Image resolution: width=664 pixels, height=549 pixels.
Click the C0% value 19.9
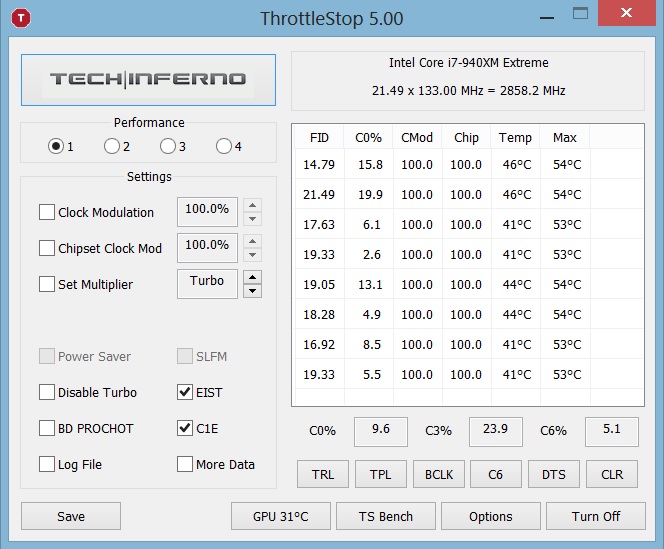coord(371,194)
